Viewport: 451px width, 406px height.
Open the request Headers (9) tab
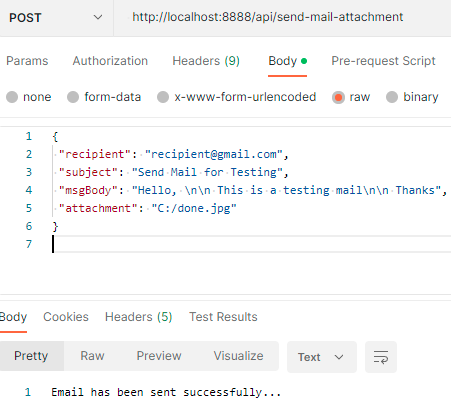pyautogui.click(x=206, y=61)
